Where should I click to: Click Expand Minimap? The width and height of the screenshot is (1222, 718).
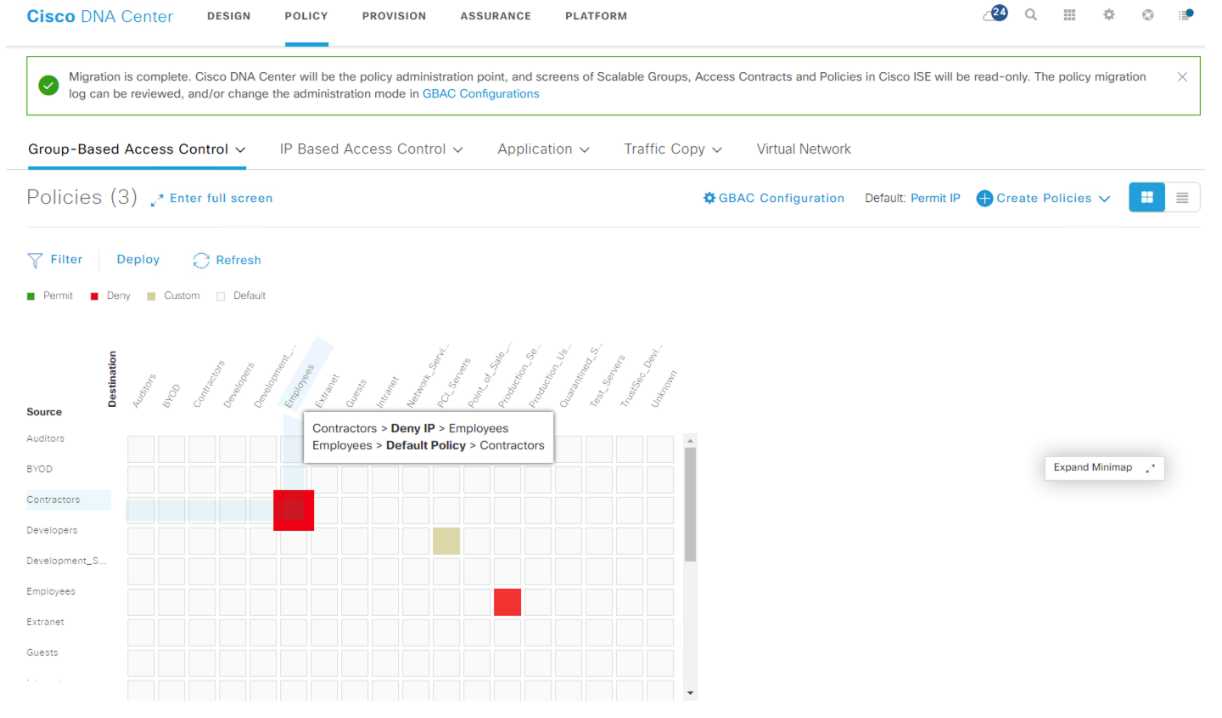[x=1104, y=467]
